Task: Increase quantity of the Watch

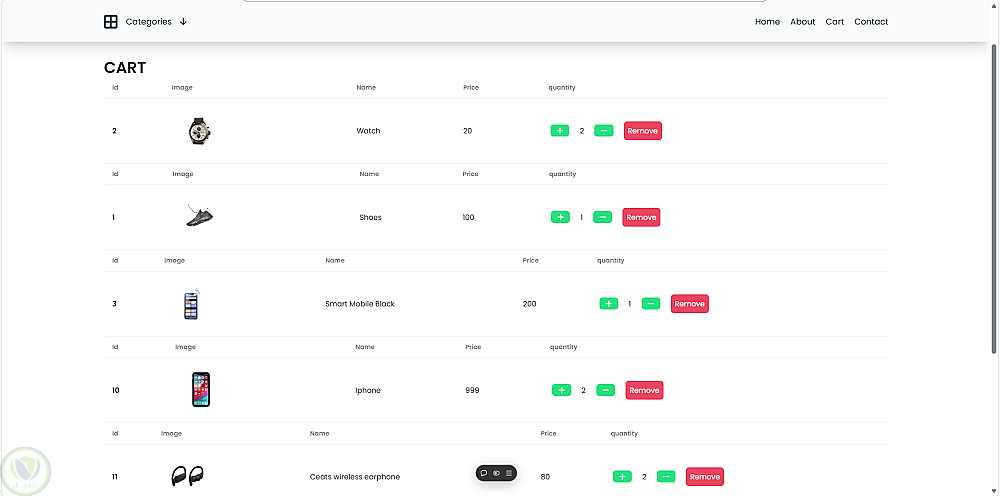Action: pyautogui.click(x=560, y=131)
